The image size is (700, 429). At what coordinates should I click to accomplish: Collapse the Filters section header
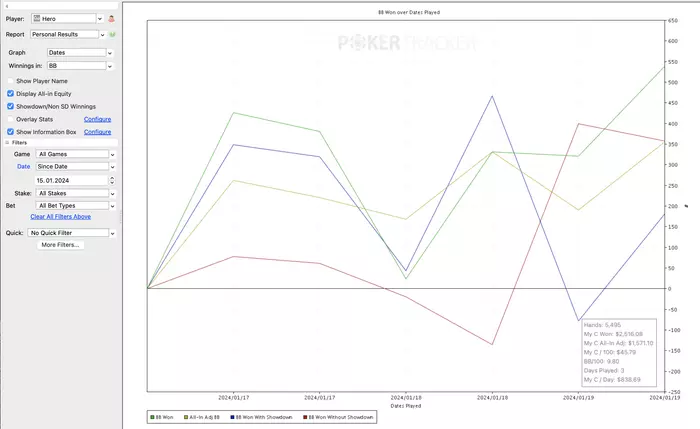(7, 142)
